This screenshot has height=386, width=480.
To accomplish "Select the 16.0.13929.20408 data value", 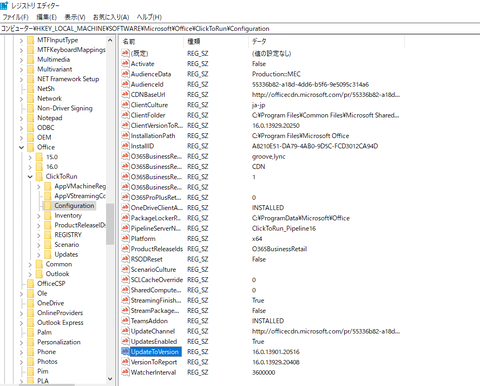I will (276, 362).
